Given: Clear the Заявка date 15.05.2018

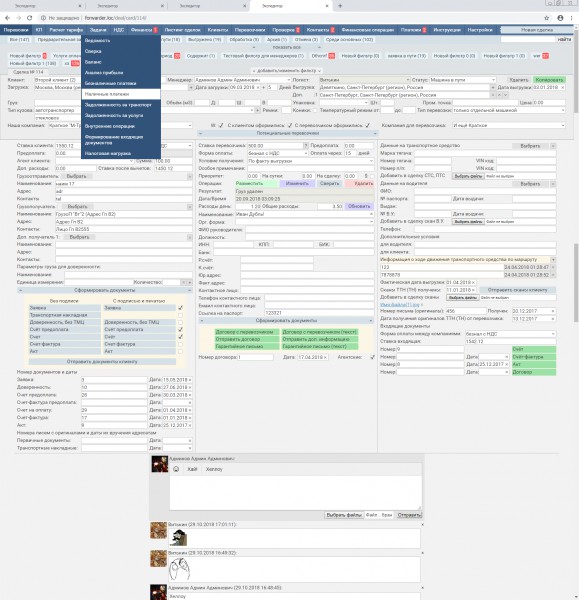Looking at the screenshot, I should coord(190,380).
